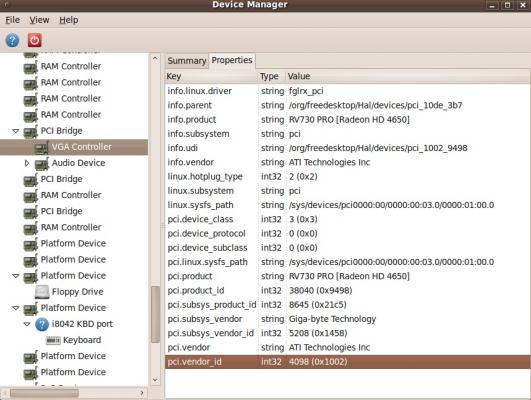Click the red power quit icon
The image size is (531, 400).
click(35, 40)
